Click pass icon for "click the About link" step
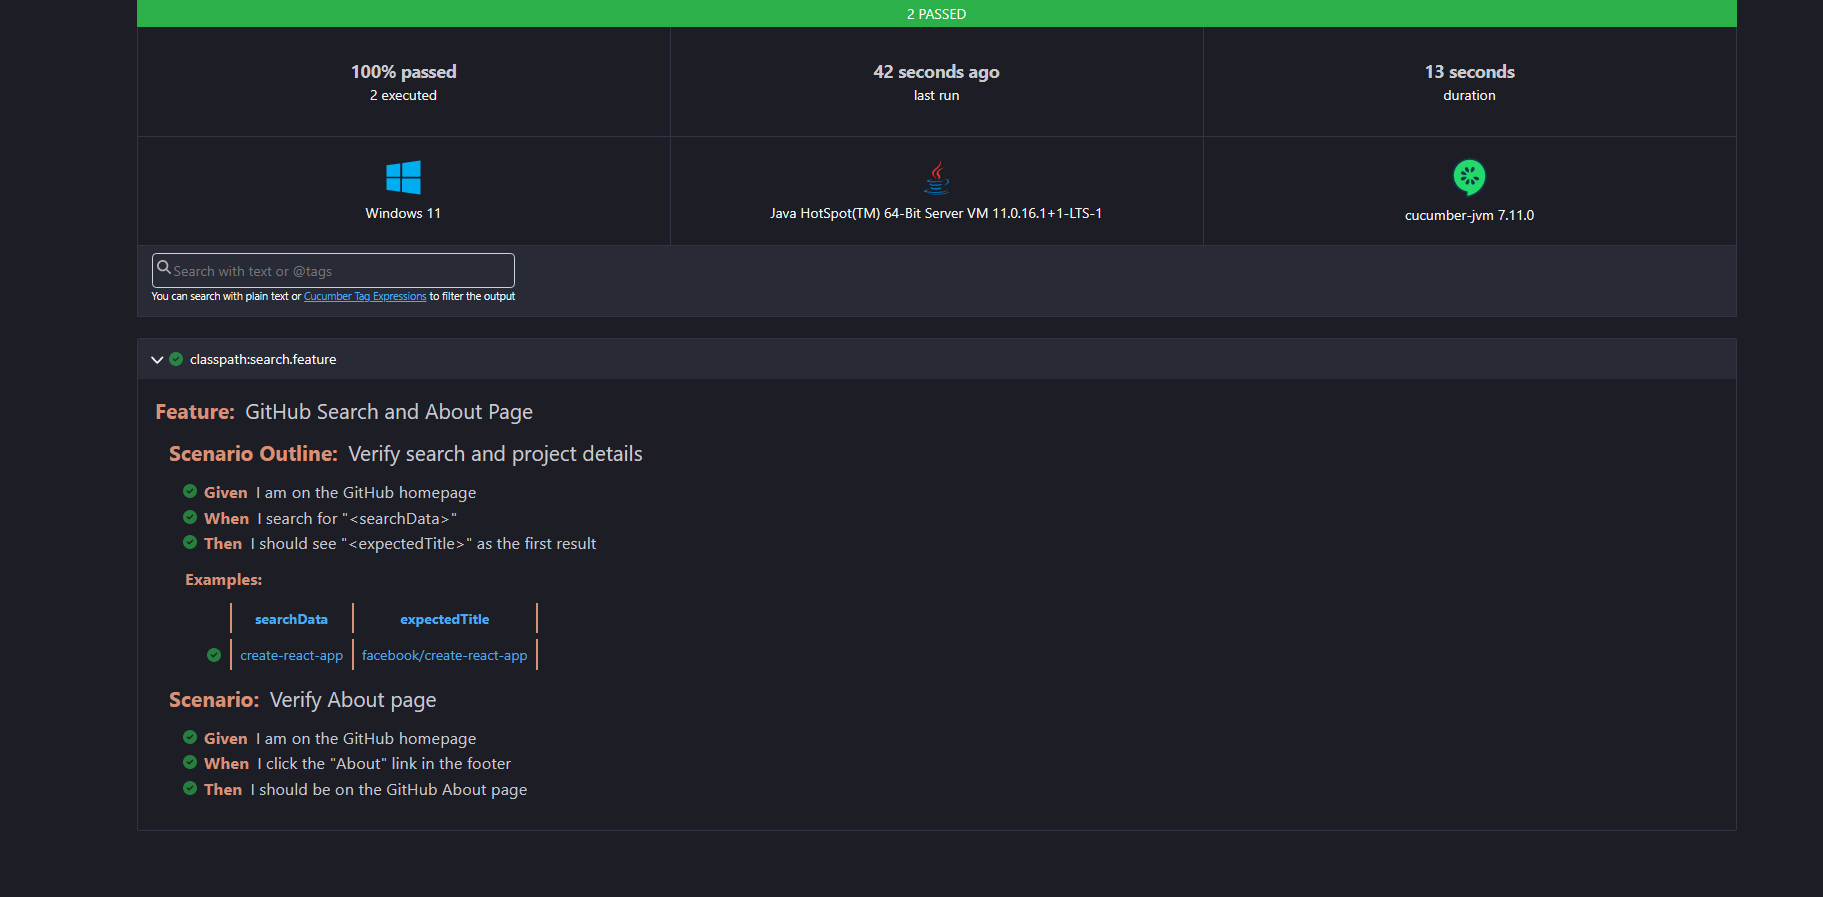Viewport: 1823px width, 897px height. point(190,762)
